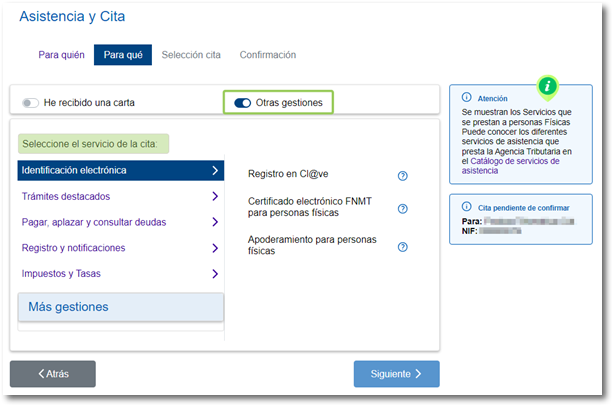The image size is (613, 406).
Task: Click the Atrás button
Action: 53,374
